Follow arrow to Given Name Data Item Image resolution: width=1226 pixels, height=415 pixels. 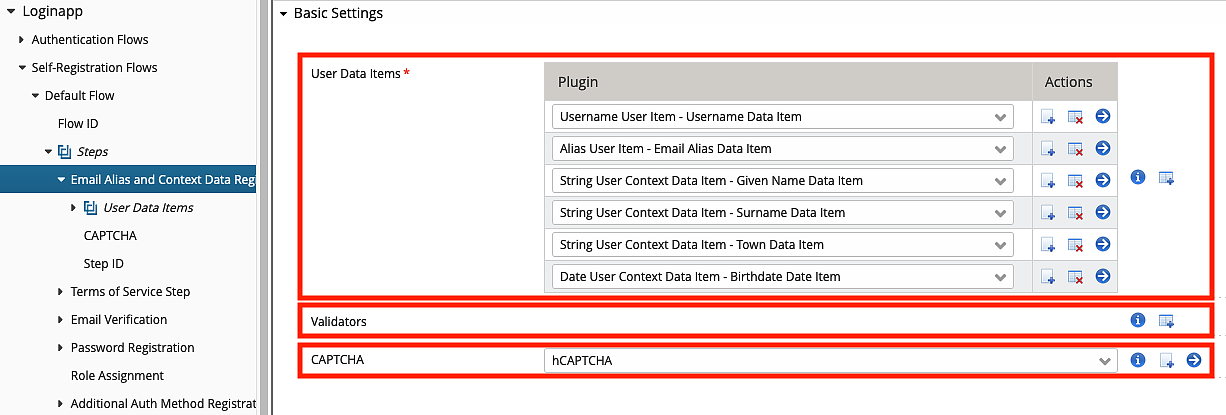tap(1103, 180)
